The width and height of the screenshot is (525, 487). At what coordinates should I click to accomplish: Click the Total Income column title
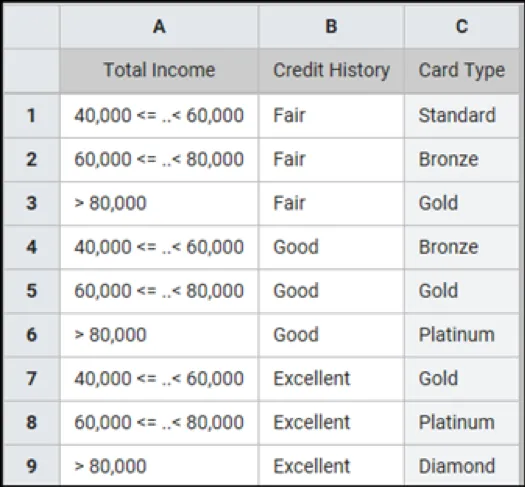point(159,70)
